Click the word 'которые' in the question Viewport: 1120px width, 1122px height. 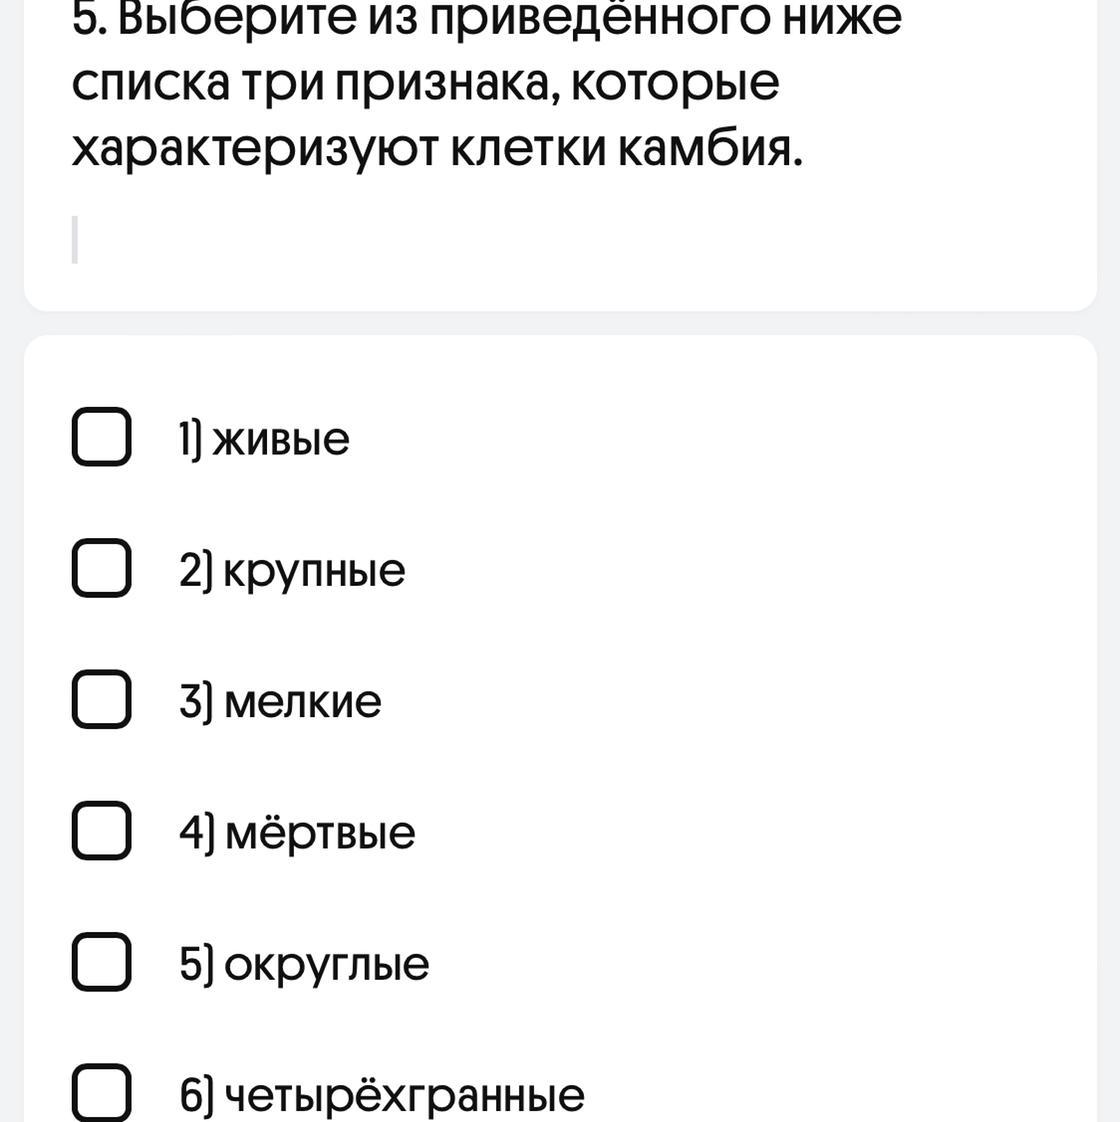tap(676, 86)
